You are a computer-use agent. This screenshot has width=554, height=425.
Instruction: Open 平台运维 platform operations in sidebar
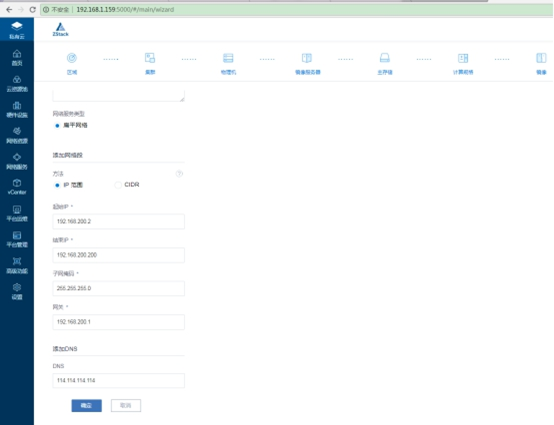pyautogui.click(x=17, y=214)
